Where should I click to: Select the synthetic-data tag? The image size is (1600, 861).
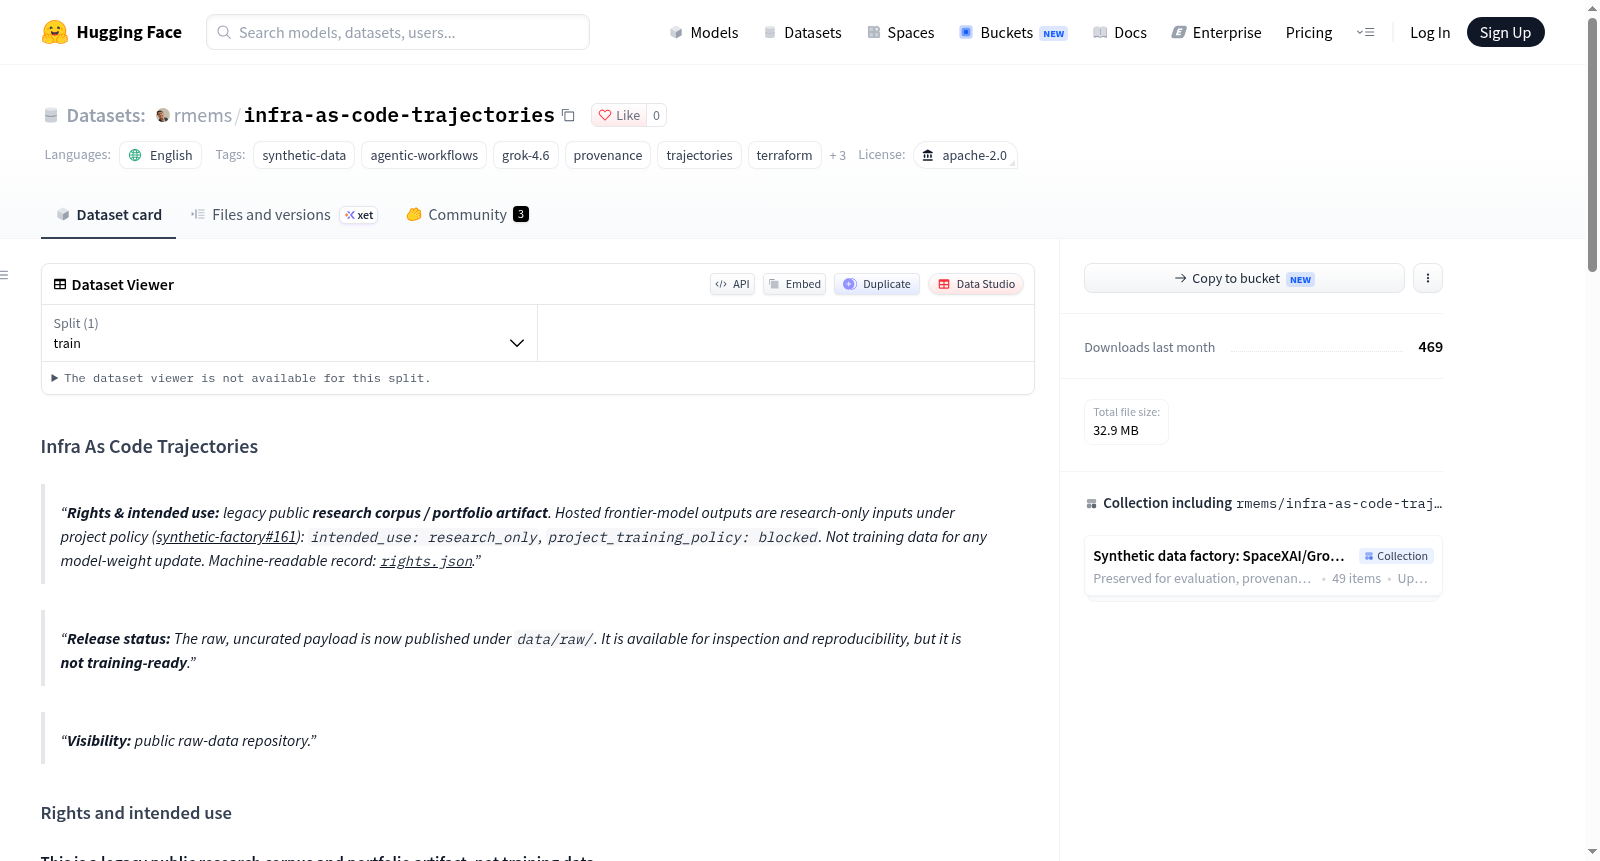point(304,155)
